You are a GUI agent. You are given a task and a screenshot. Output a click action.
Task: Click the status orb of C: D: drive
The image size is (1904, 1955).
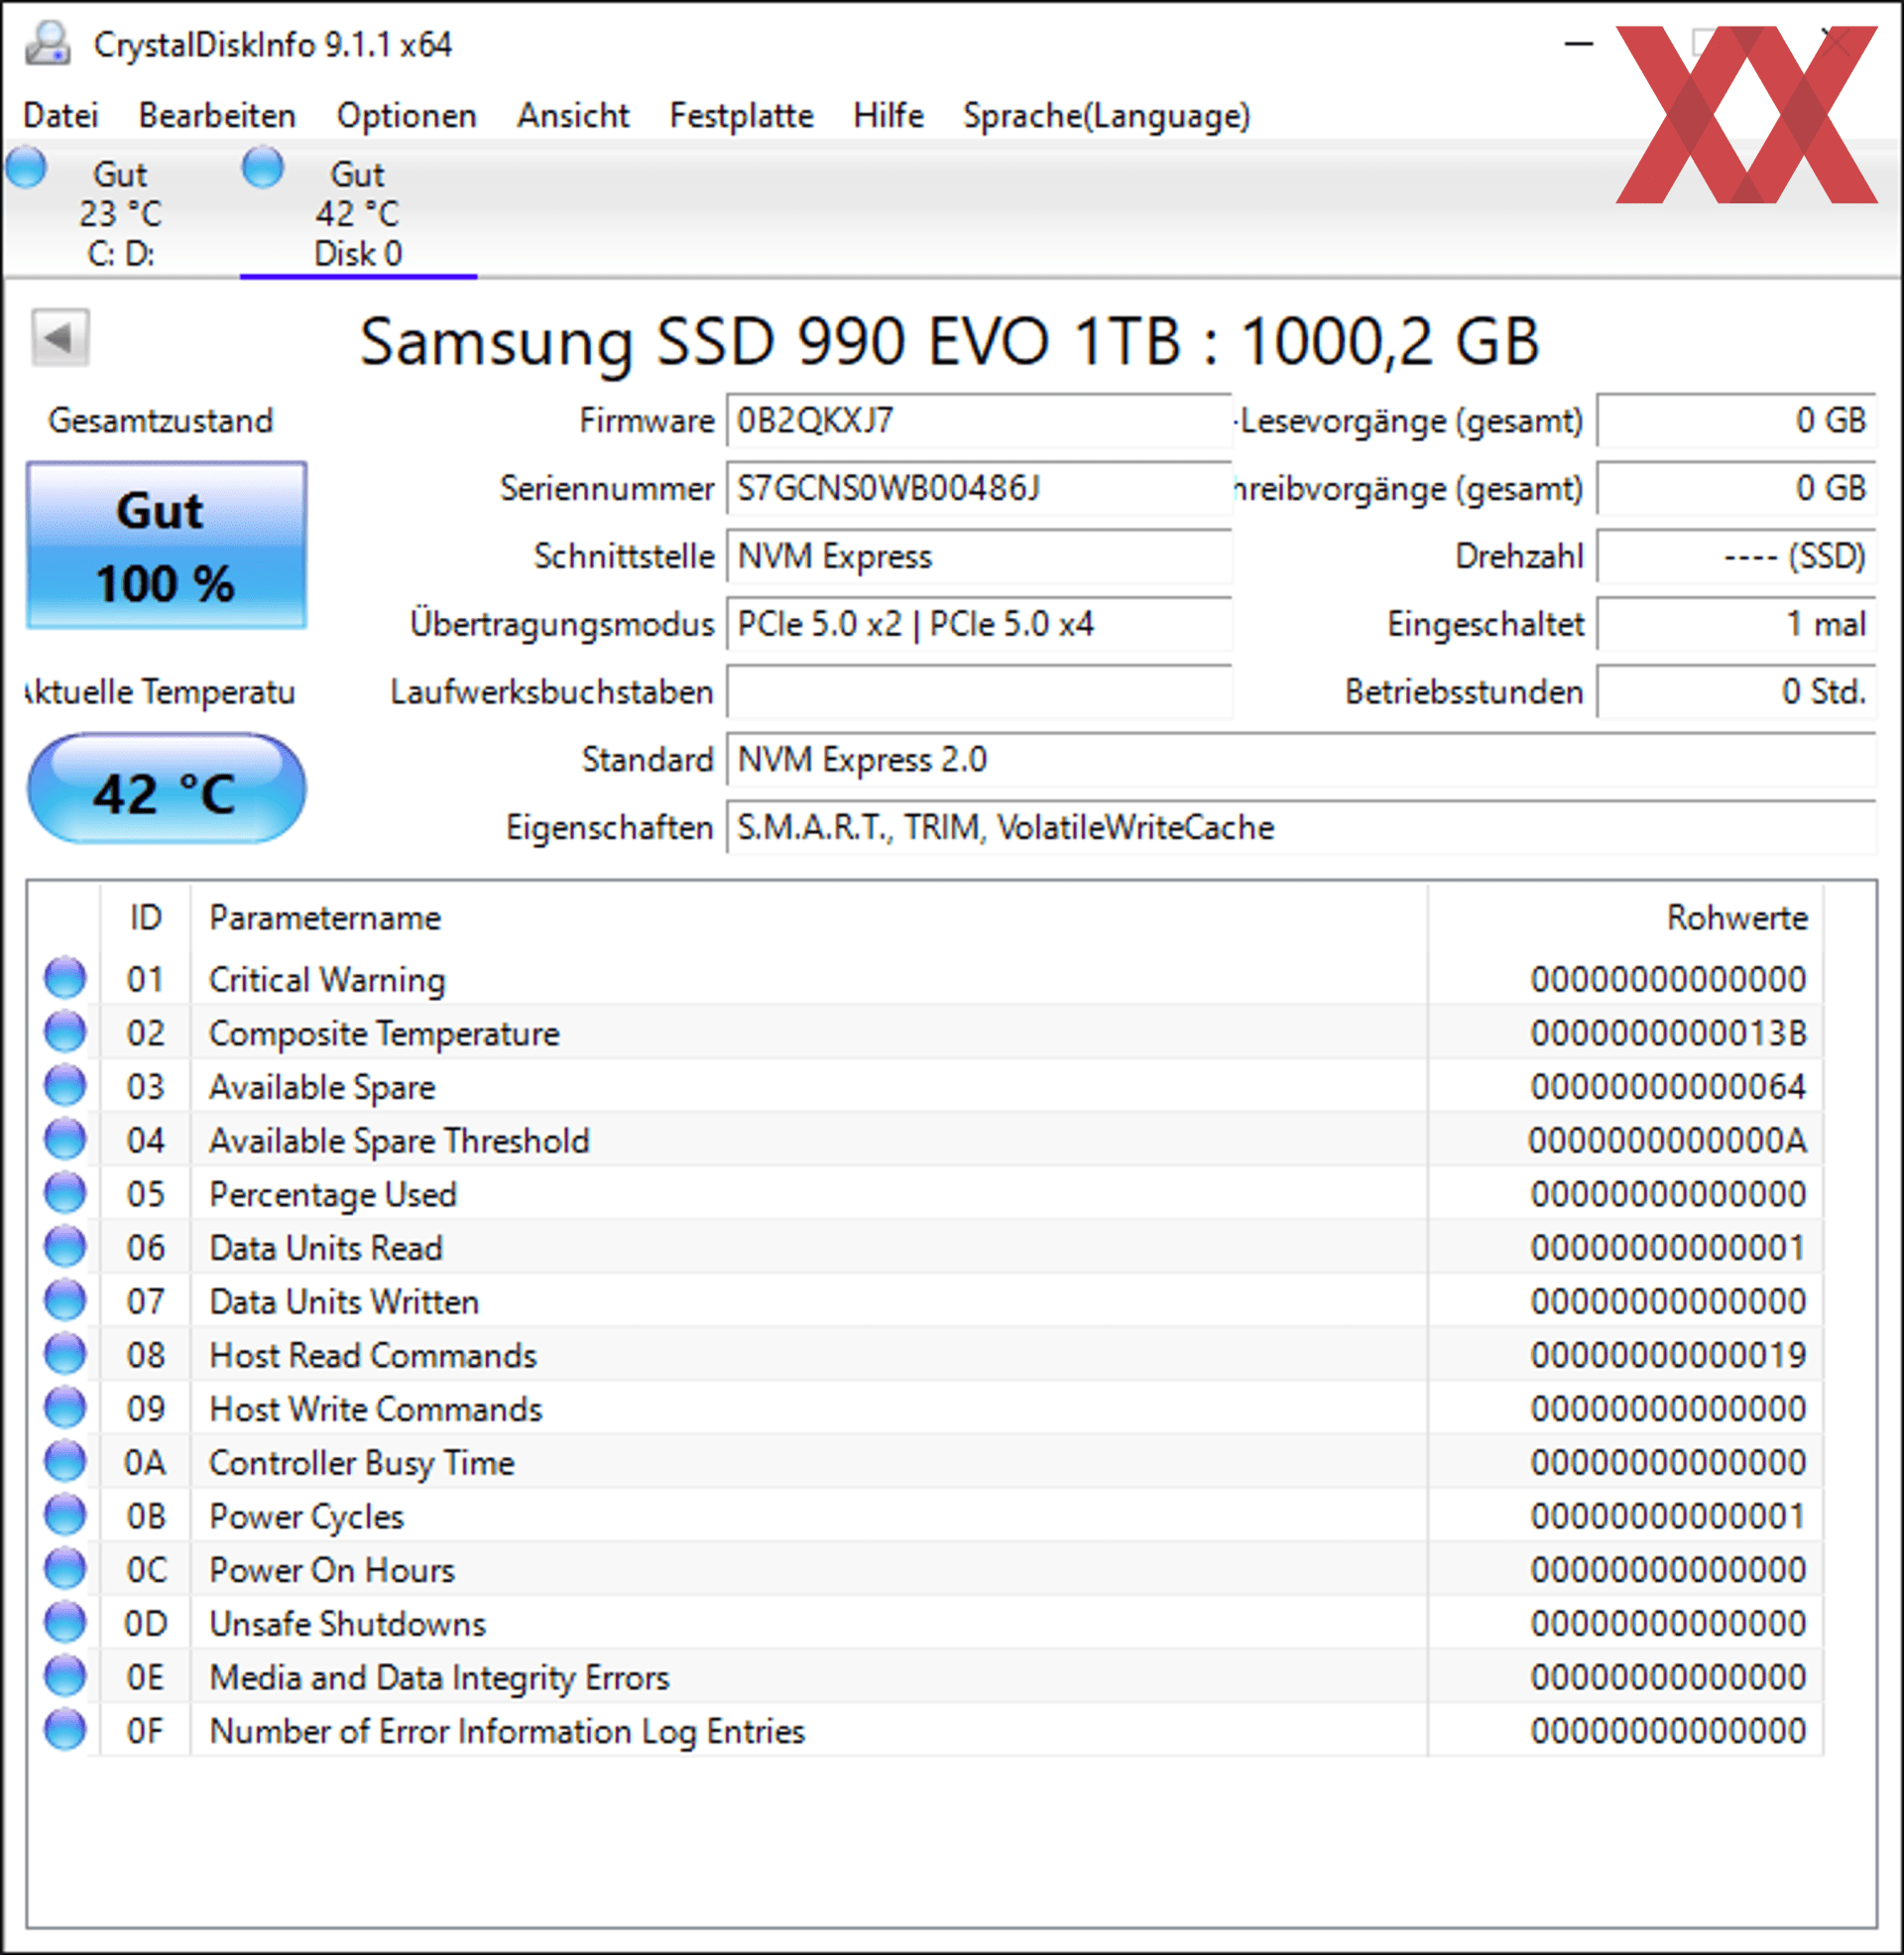pyautogui.click(x=27, y=167)
